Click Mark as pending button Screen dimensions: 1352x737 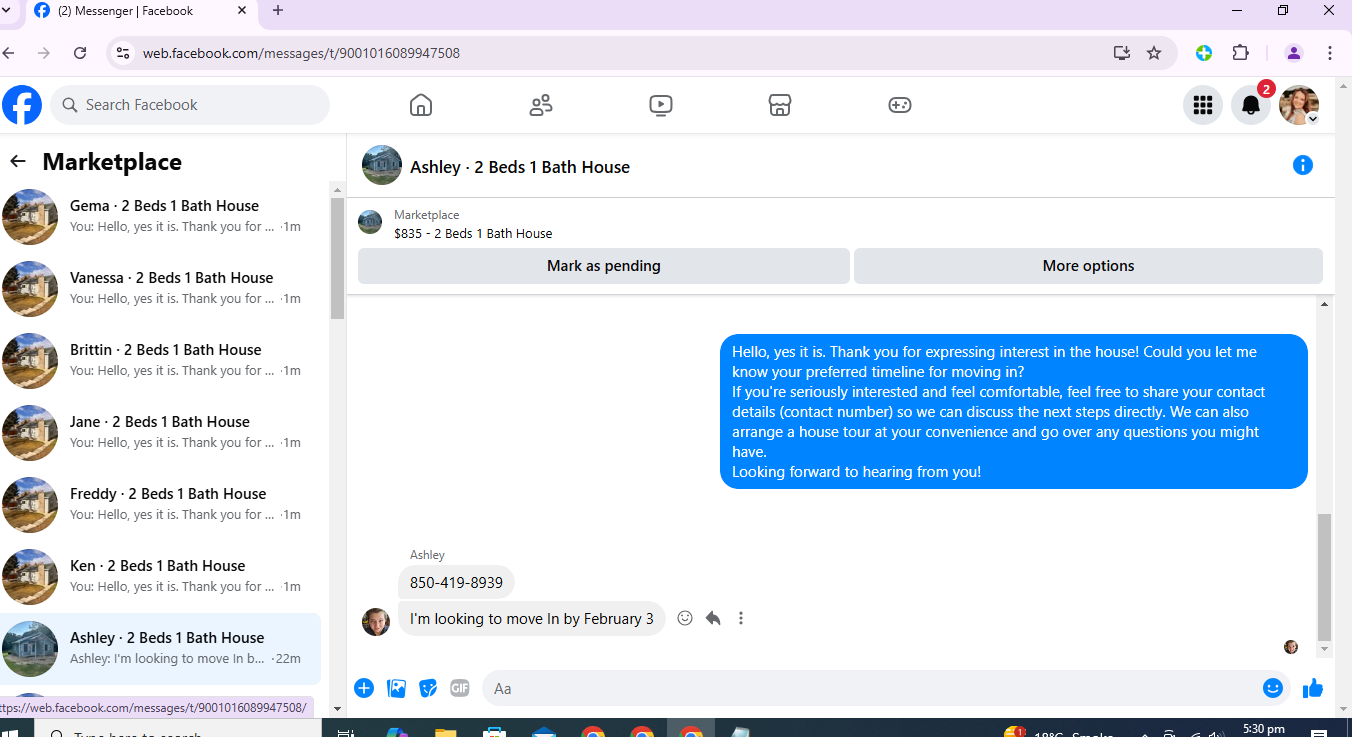[604, 266]
